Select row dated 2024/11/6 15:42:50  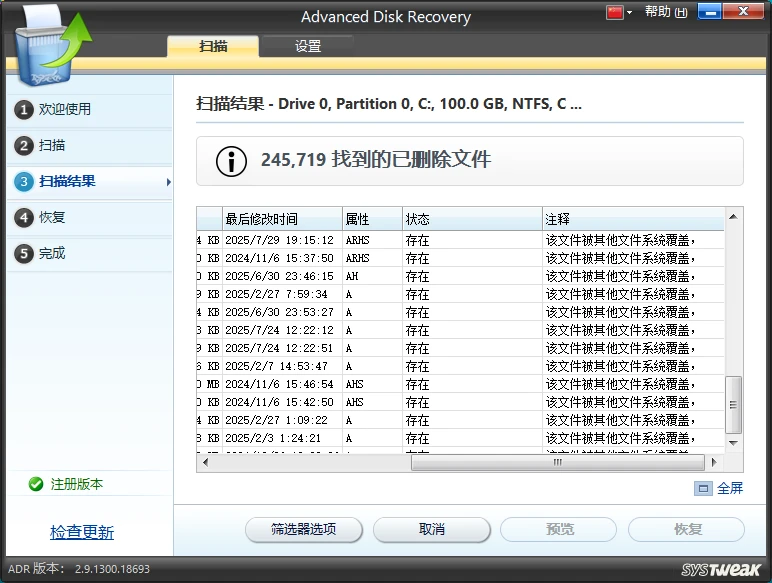click(x=460, y=402)
